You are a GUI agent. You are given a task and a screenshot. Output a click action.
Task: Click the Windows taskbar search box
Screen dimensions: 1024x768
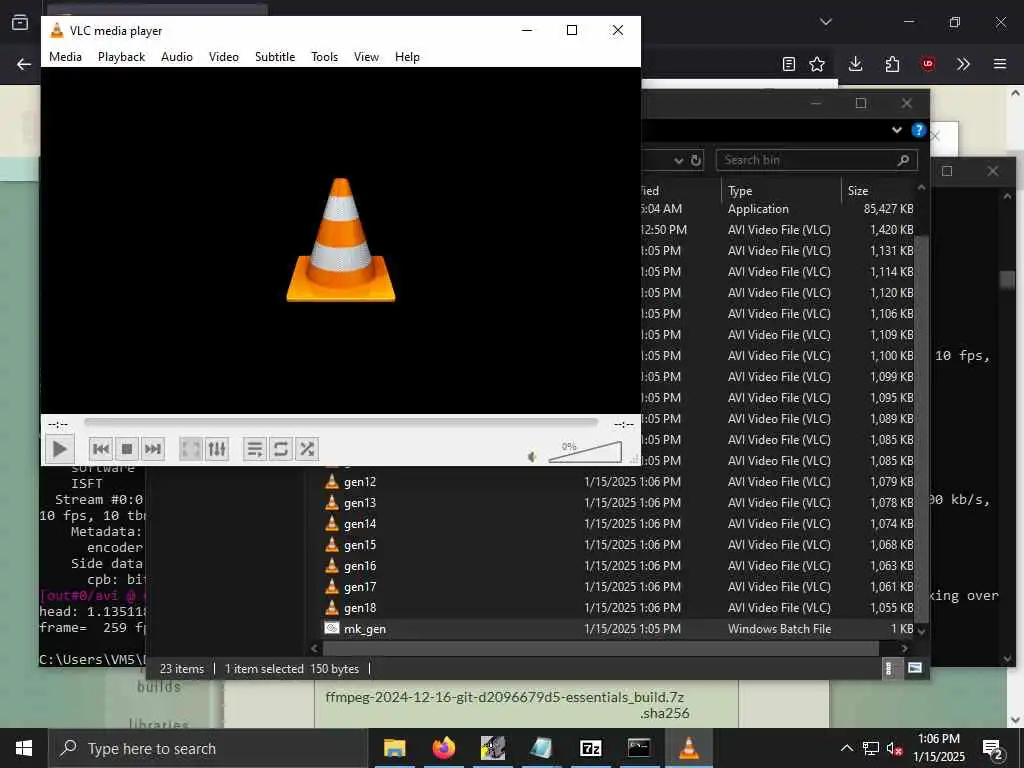[208, 748]
